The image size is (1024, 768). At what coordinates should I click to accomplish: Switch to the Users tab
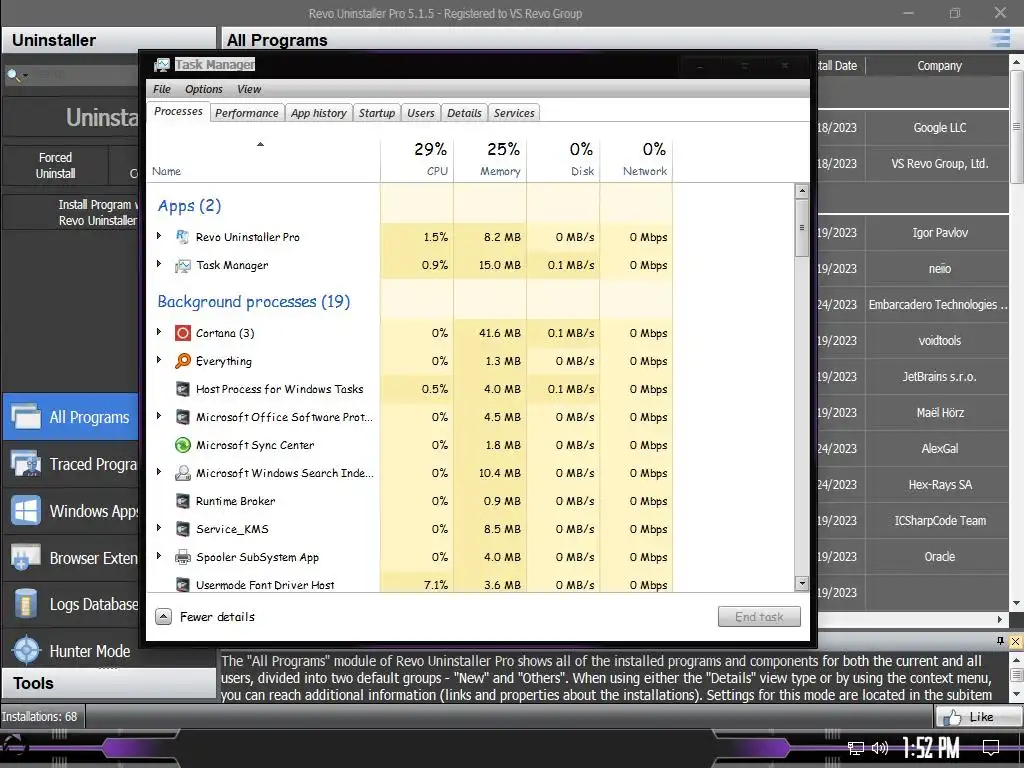point(421,113)
